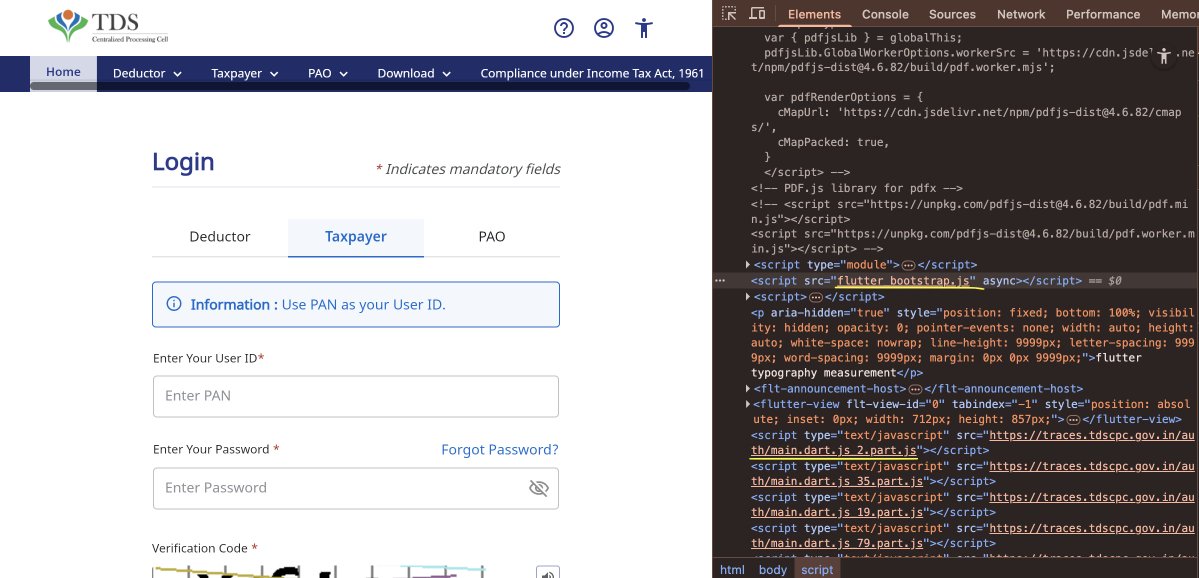The width and height of the screenshot is (1199, 578).
Task: Click the Enter Password input field
Action: 356,488
